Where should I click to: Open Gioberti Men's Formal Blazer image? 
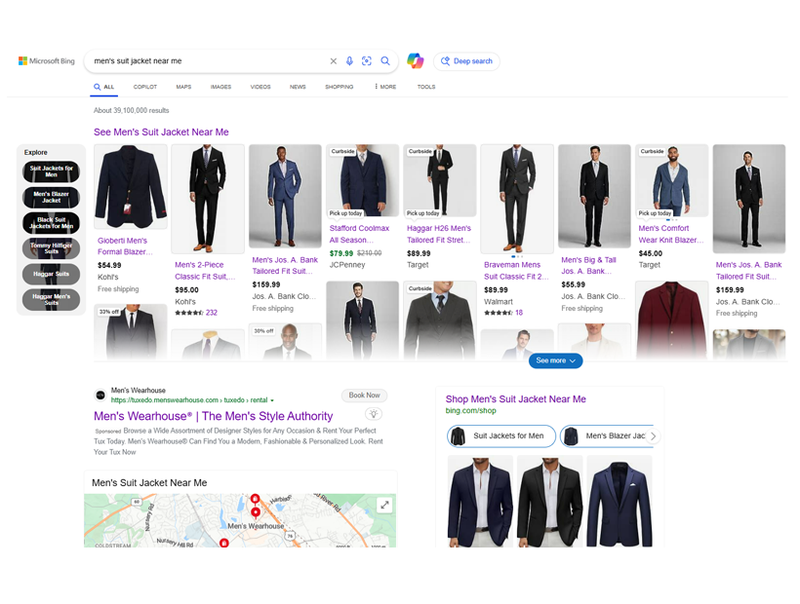[131, 187]
